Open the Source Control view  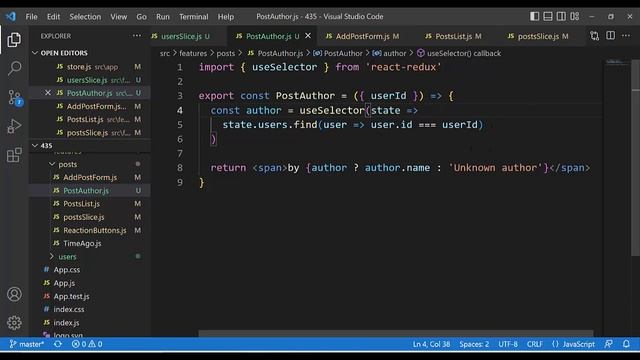coord(14,98)
